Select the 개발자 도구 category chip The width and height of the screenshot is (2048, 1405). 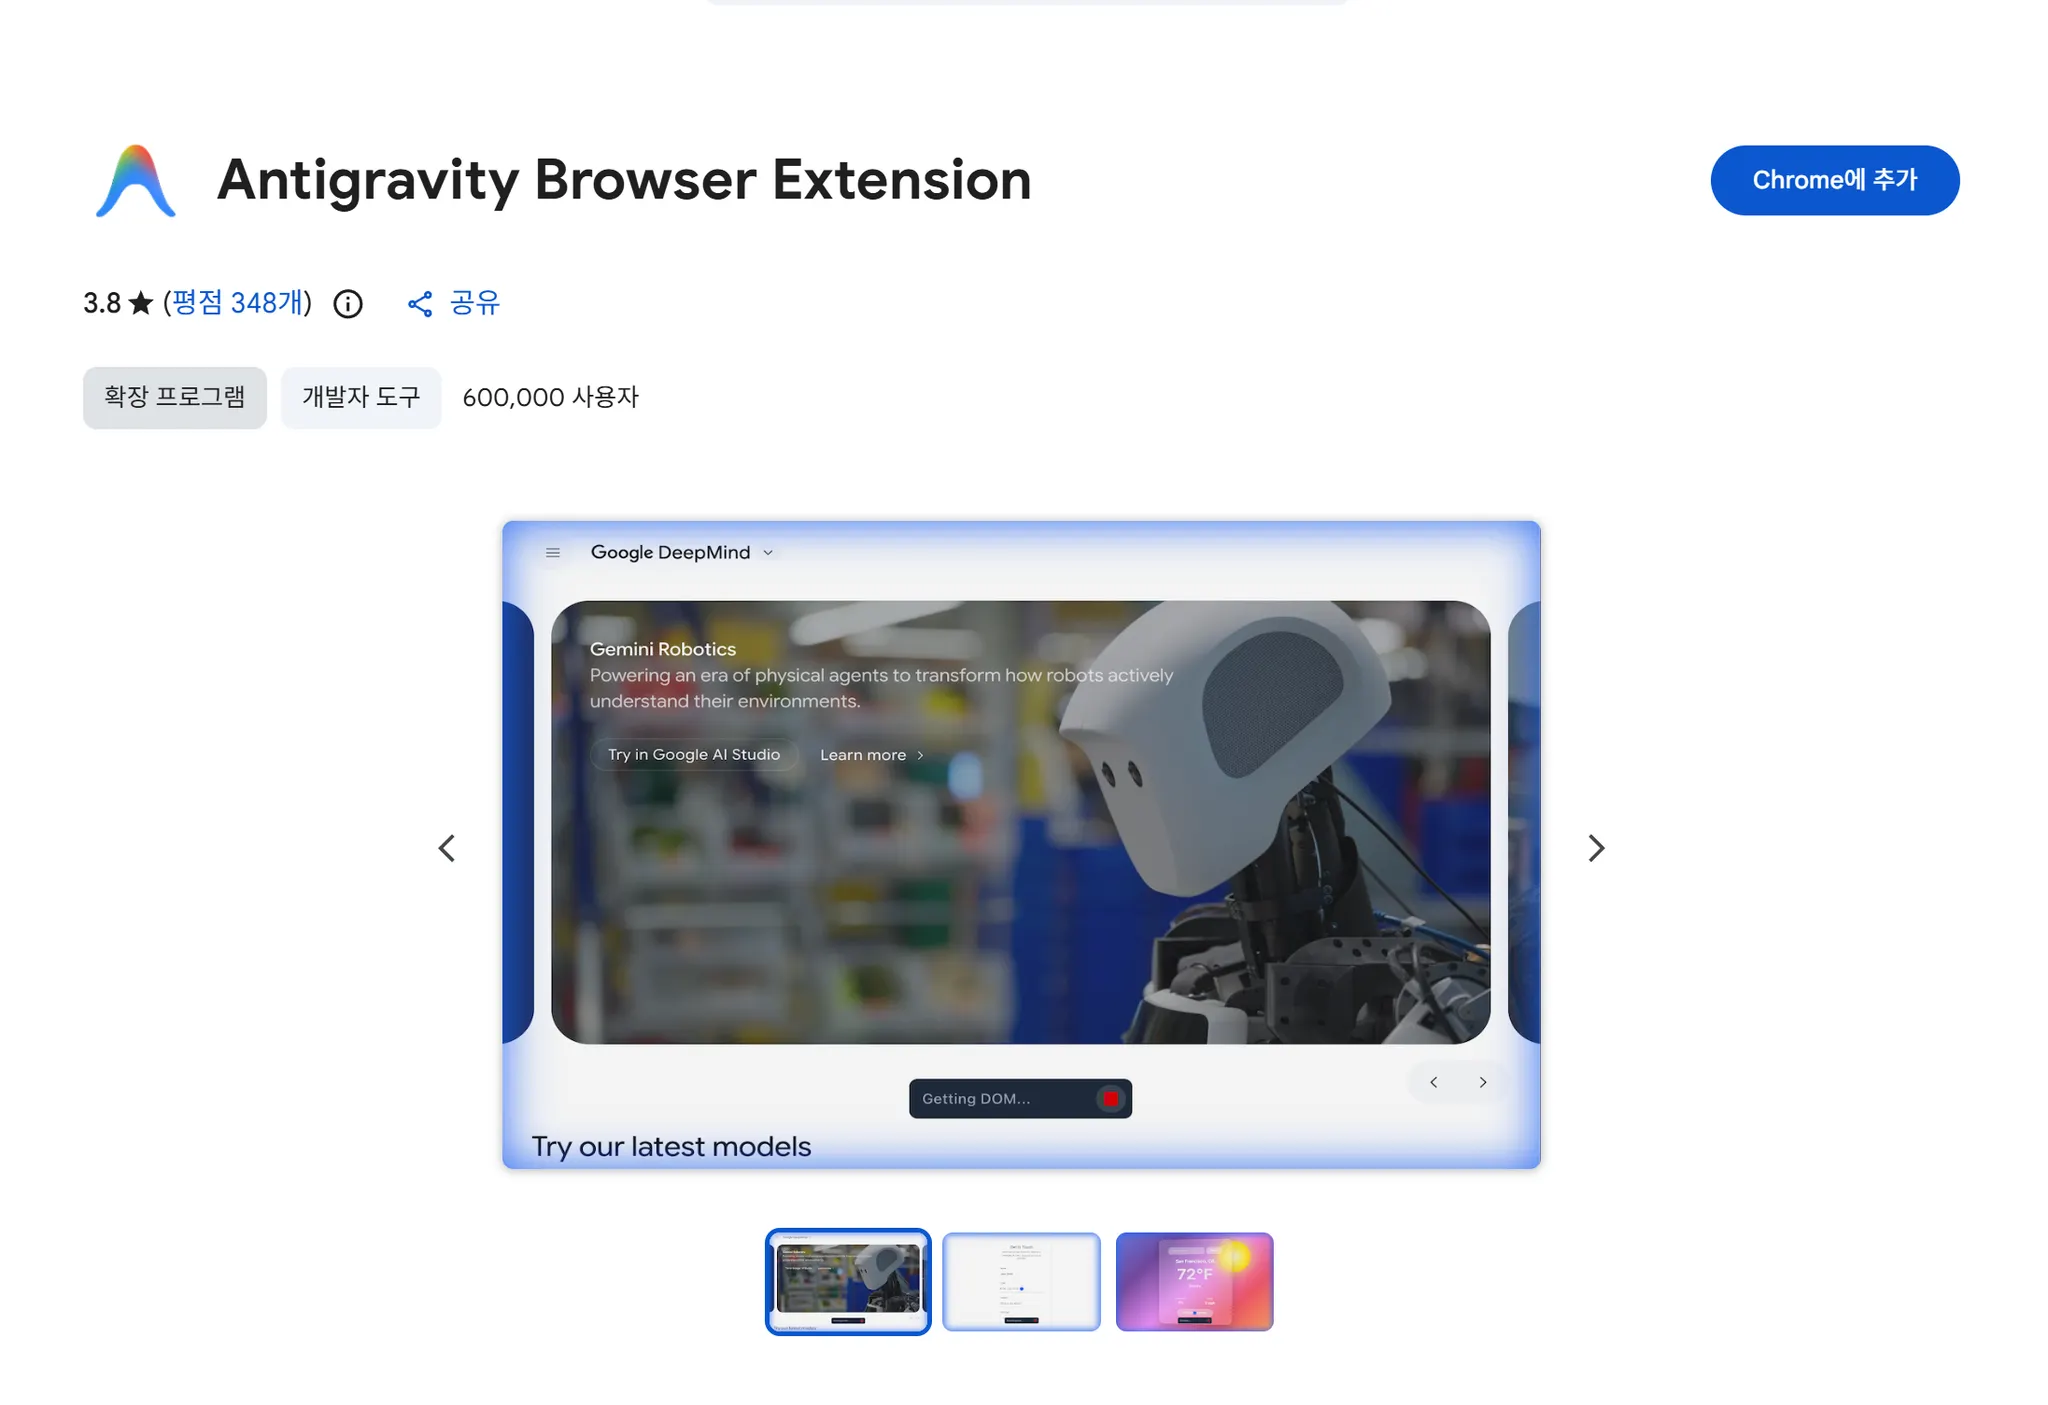pos(361,397)
